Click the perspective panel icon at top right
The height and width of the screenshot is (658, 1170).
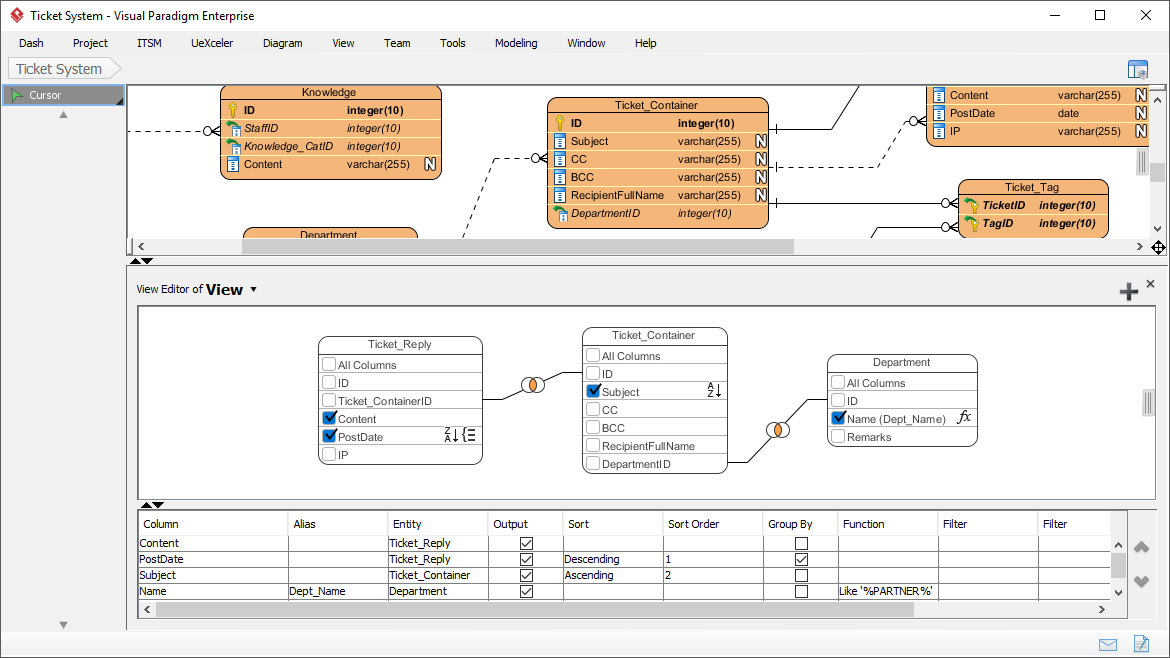click(x=1137, y=70)
